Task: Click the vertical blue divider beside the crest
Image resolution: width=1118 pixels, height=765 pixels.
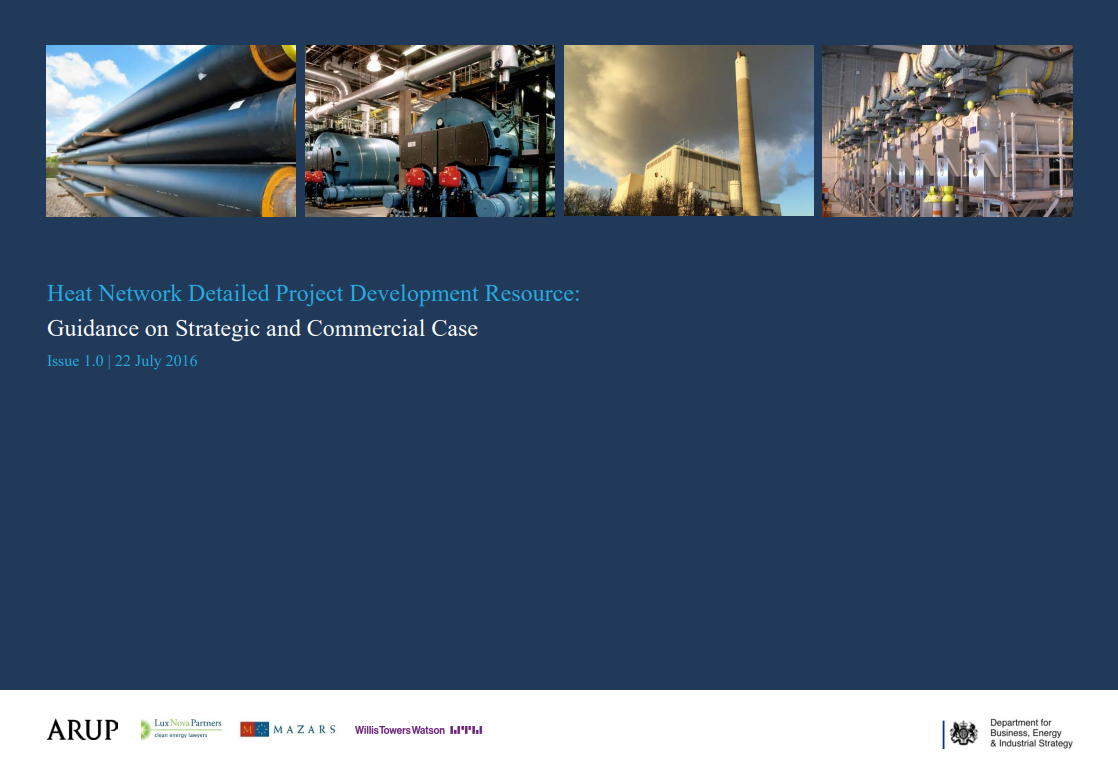Action: coord(941,733)
